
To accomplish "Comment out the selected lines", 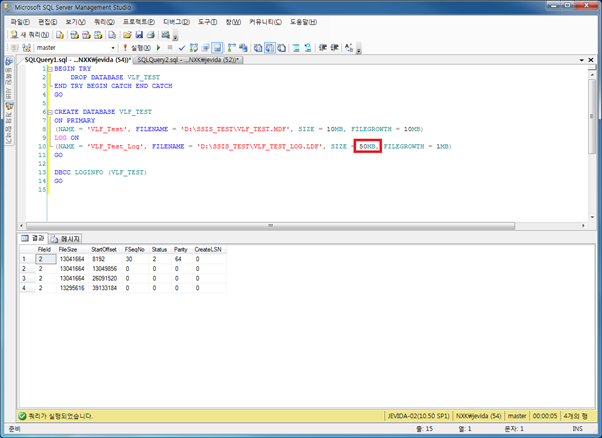I will pos(296,48).
